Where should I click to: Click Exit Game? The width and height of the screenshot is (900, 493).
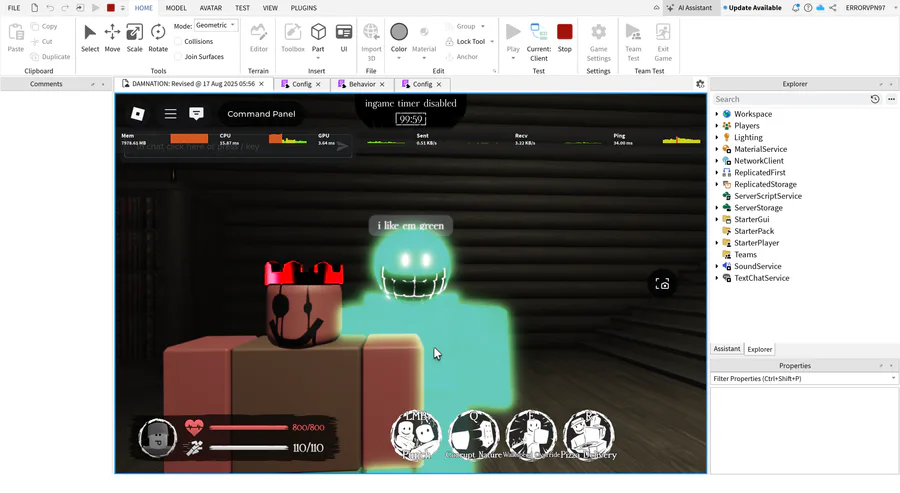(x=663, y=42)
